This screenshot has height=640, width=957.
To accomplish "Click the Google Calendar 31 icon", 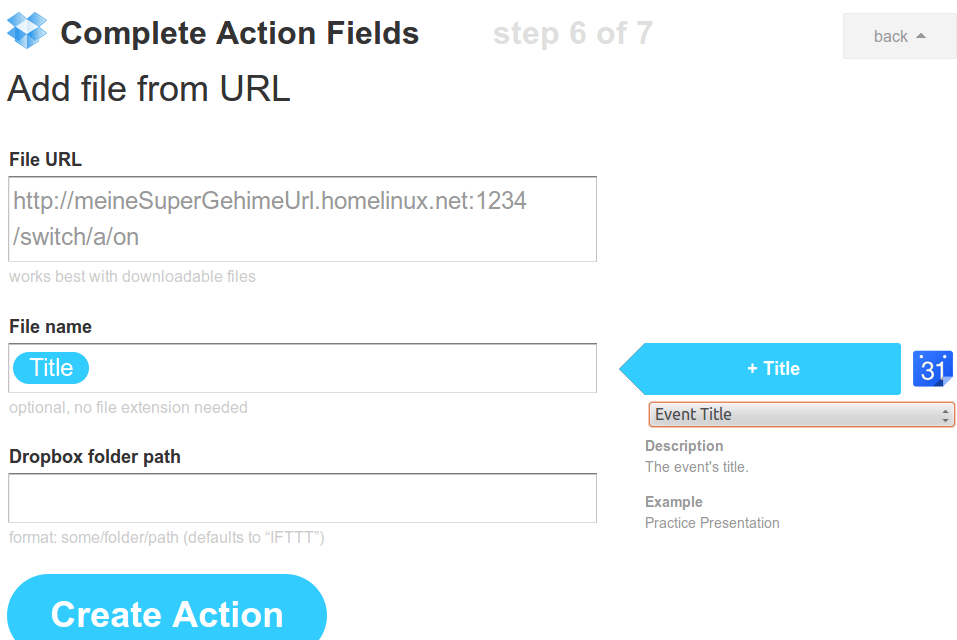I will 932,369.
